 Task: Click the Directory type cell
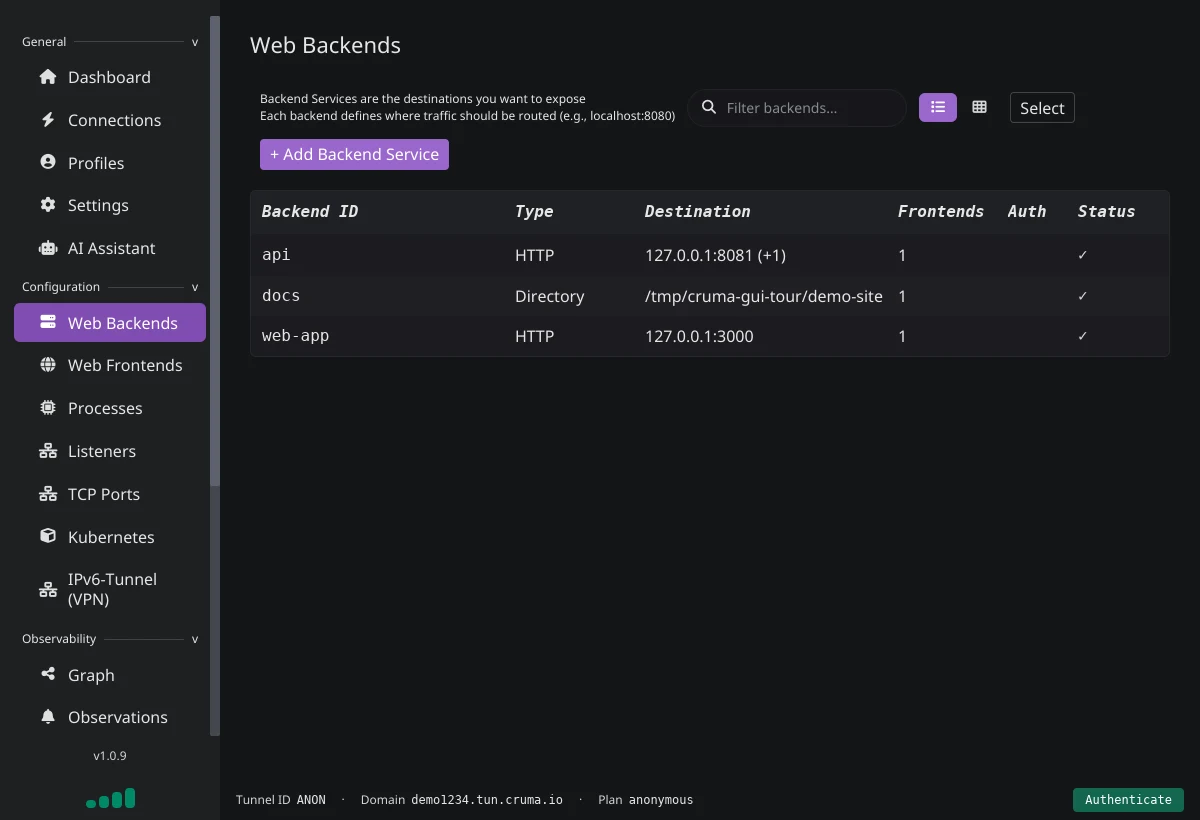tap(549, 296)
